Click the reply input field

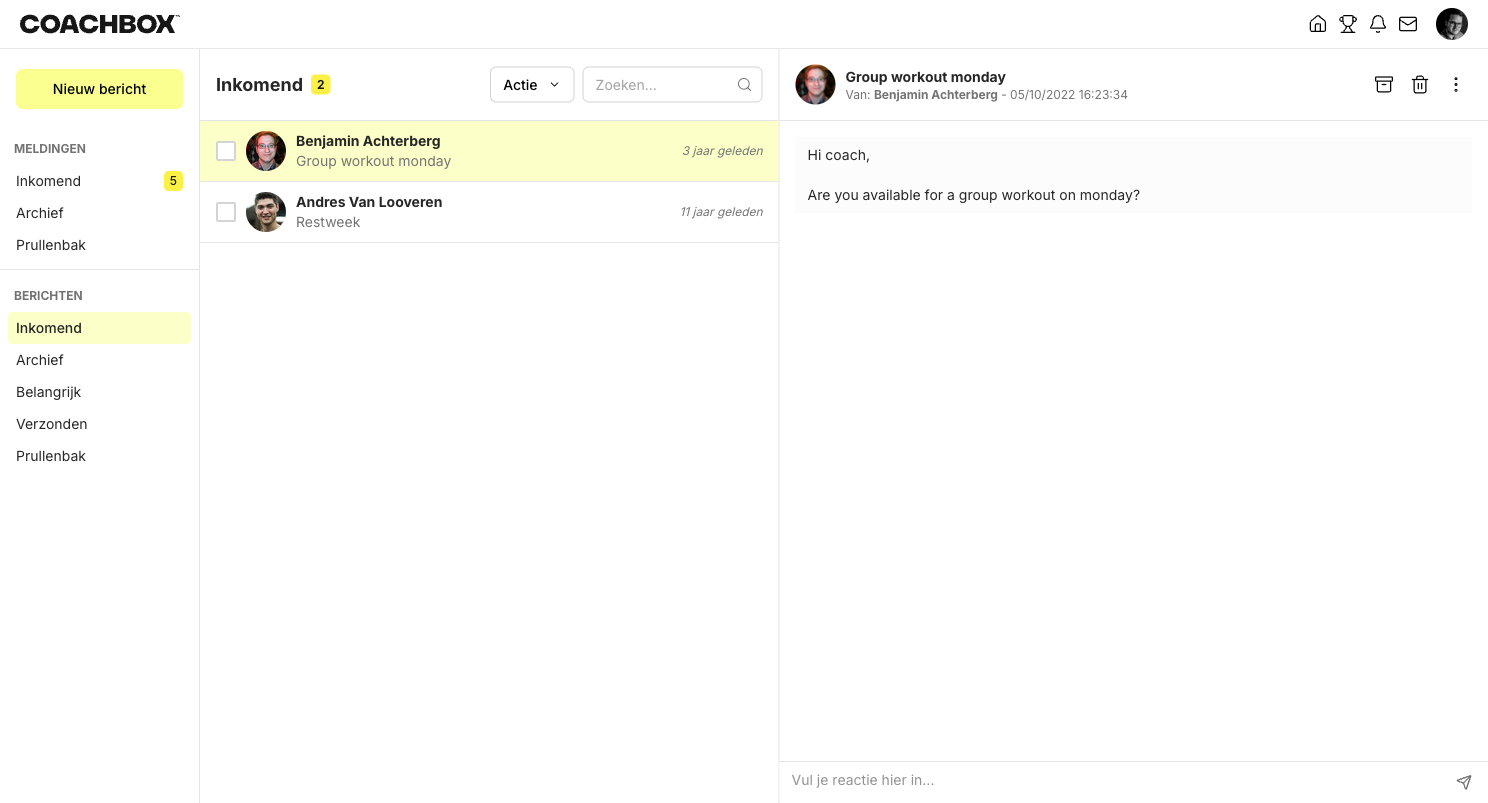pos(1115,780)
